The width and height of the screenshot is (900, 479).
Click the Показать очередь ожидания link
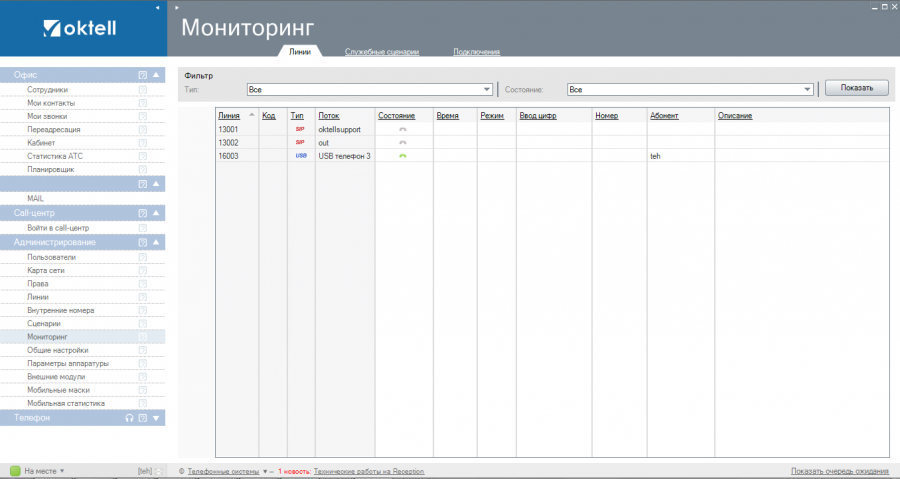840,470
